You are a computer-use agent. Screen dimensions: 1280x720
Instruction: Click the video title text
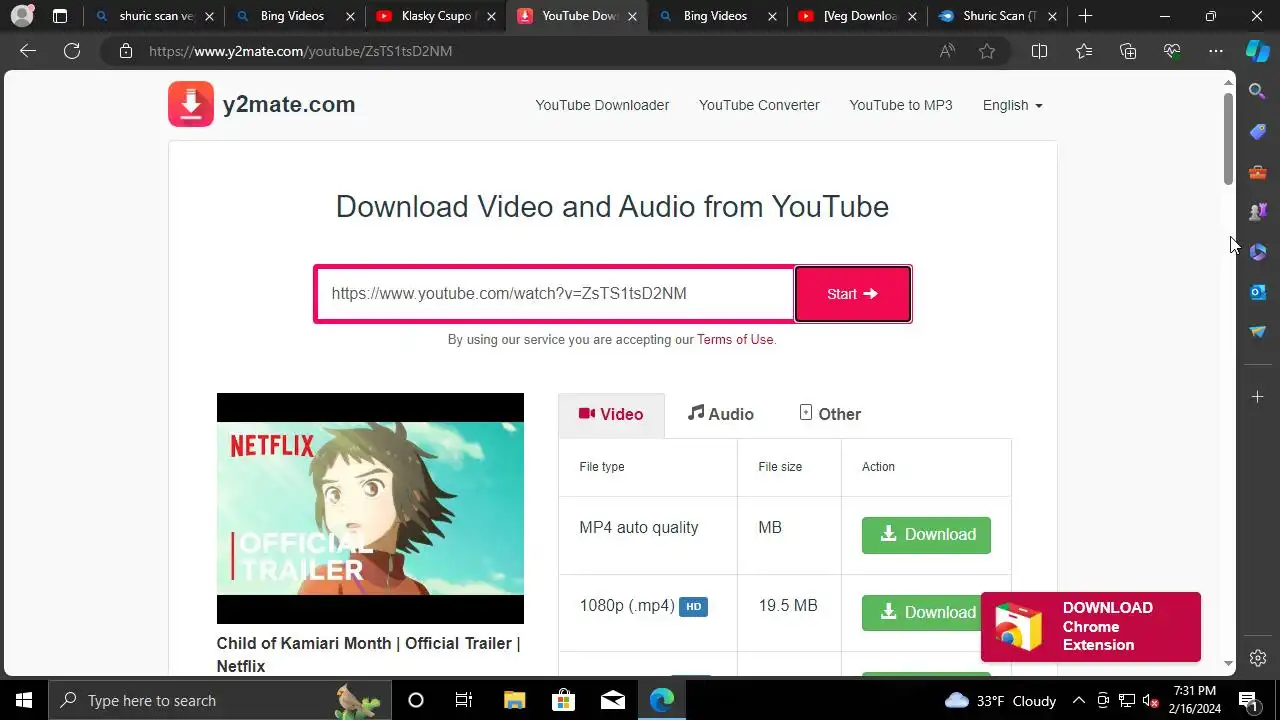point(368,654)
